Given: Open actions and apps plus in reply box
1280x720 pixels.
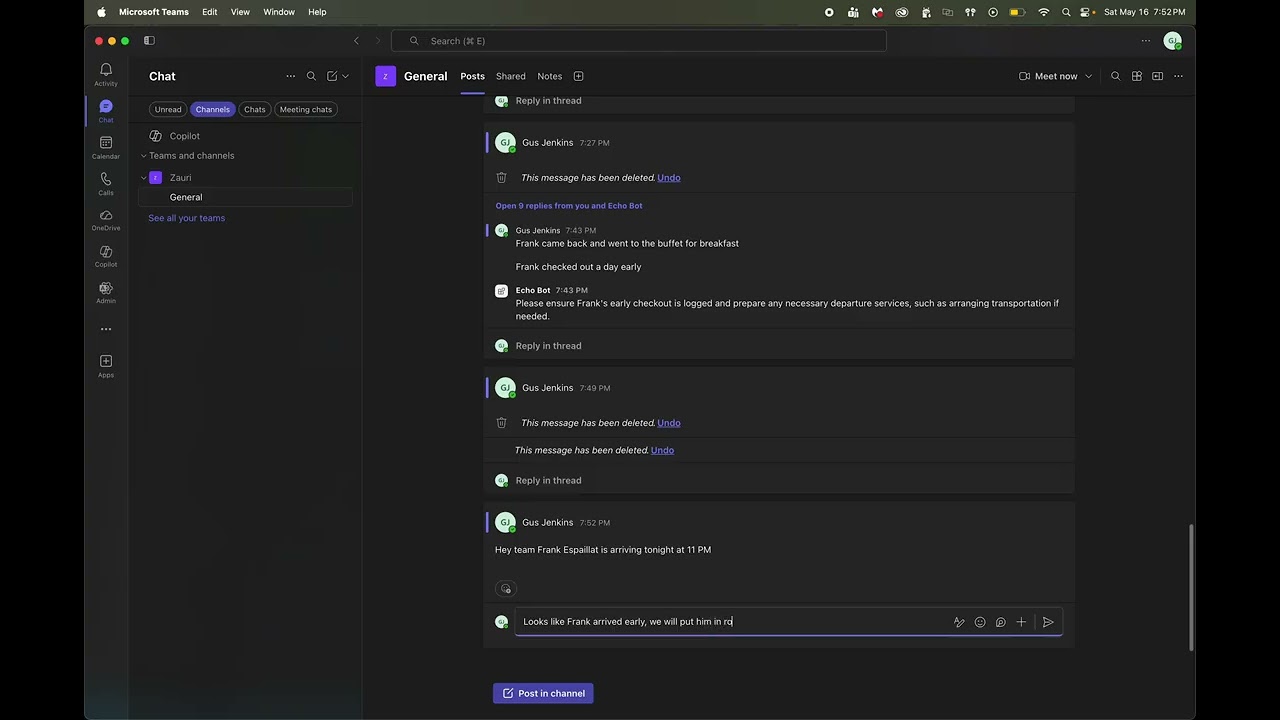Looking at the screenshot, I should pos(1021,622).
